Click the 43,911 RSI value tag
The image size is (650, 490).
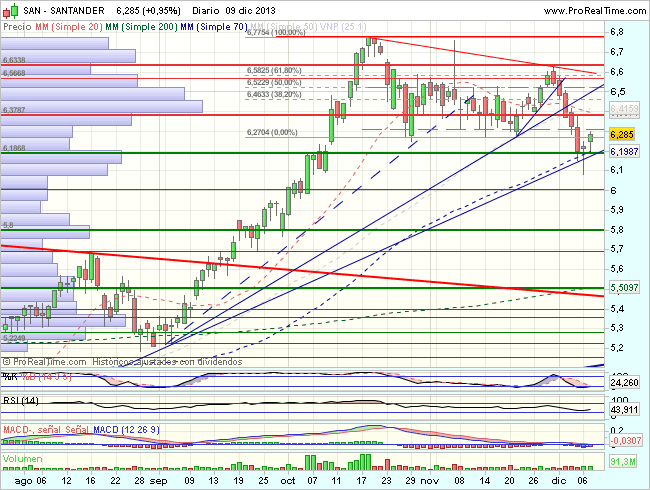coord(624,410)
